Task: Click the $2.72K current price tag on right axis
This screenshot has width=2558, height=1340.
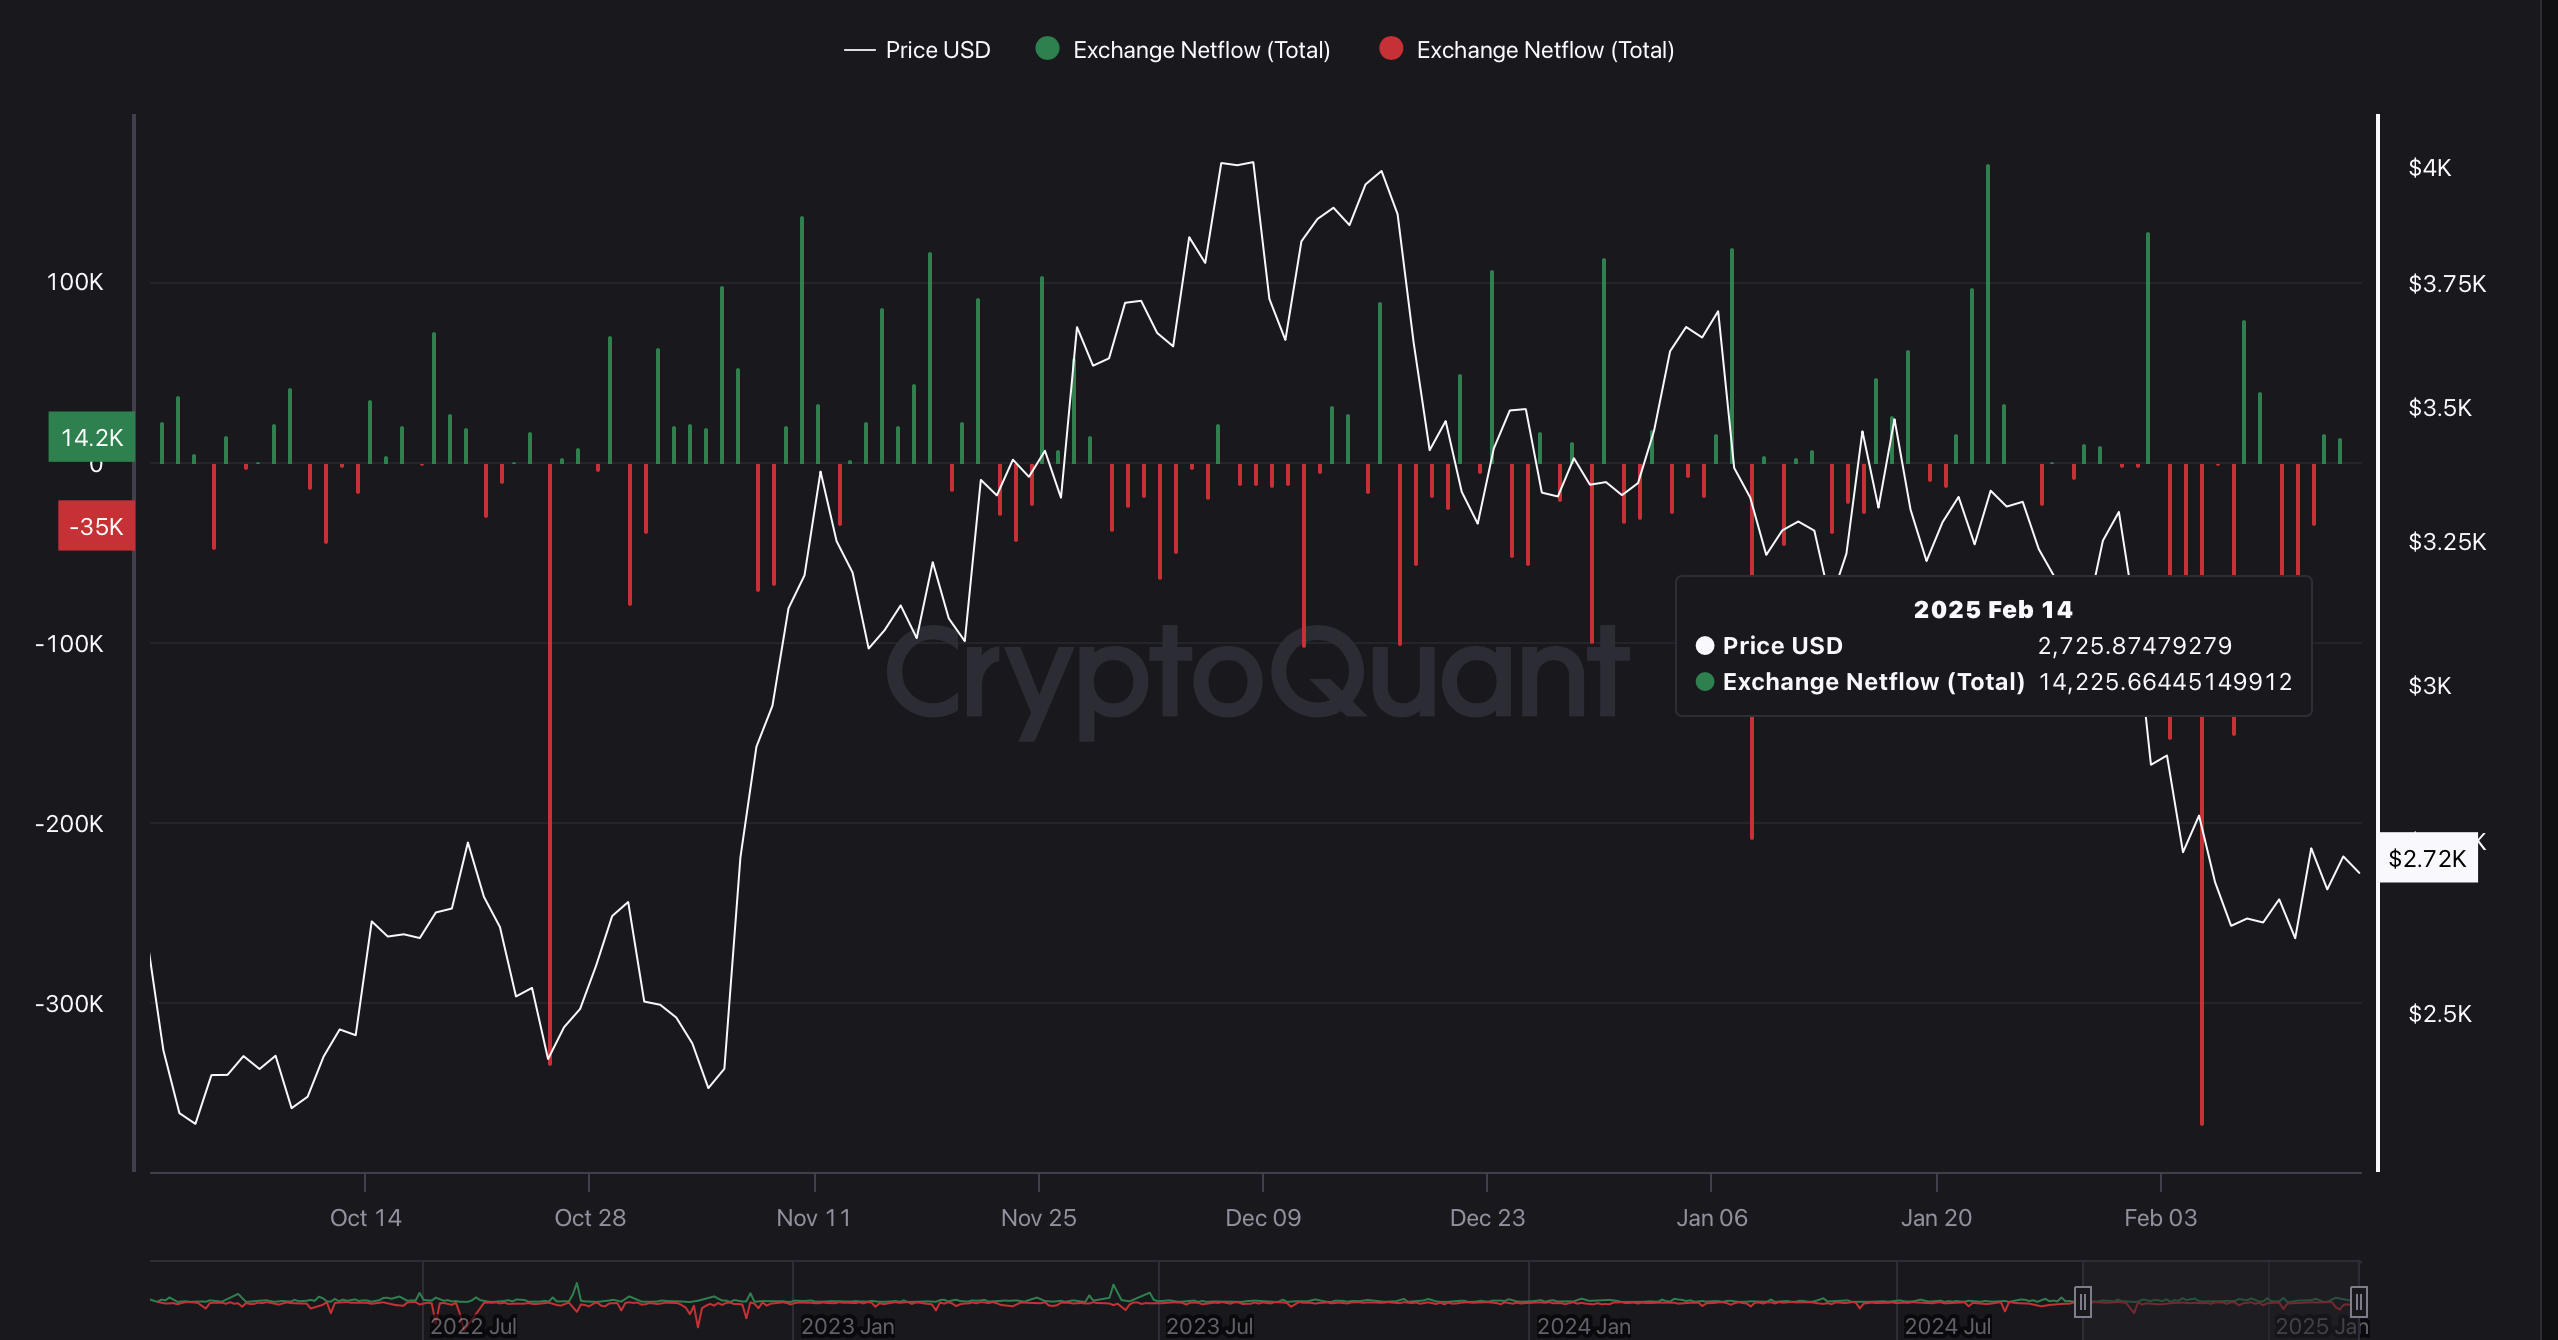Action: [x=2427, y=857]
